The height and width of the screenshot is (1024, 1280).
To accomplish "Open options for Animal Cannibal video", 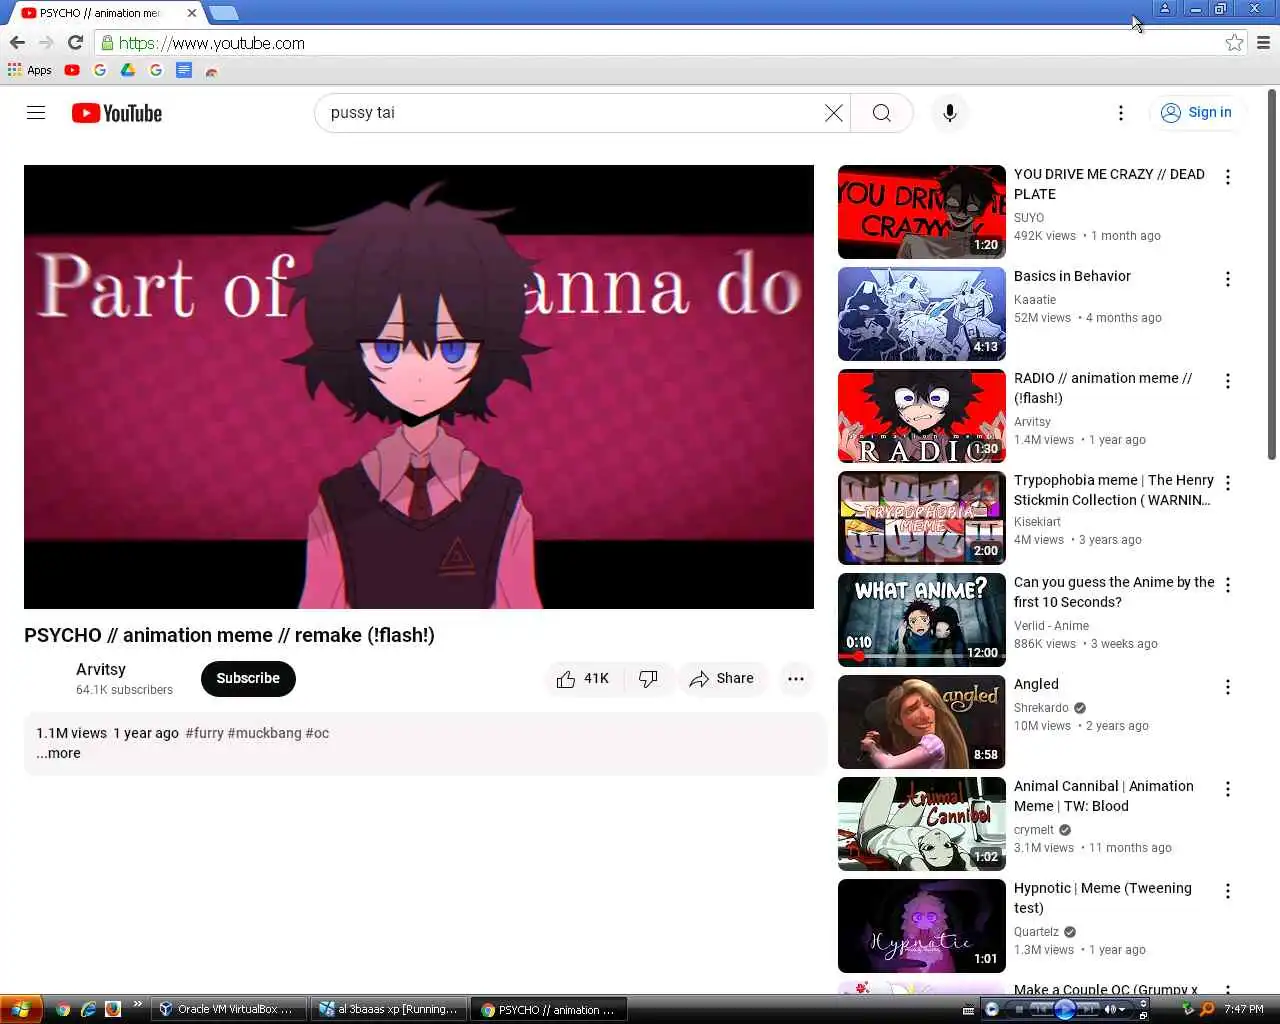I will coord(1228,789).
